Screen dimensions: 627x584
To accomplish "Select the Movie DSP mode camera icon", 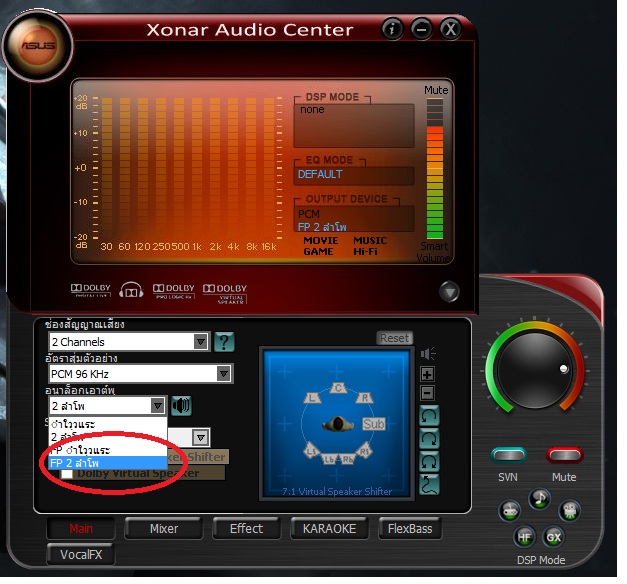I will pos(569,511).
